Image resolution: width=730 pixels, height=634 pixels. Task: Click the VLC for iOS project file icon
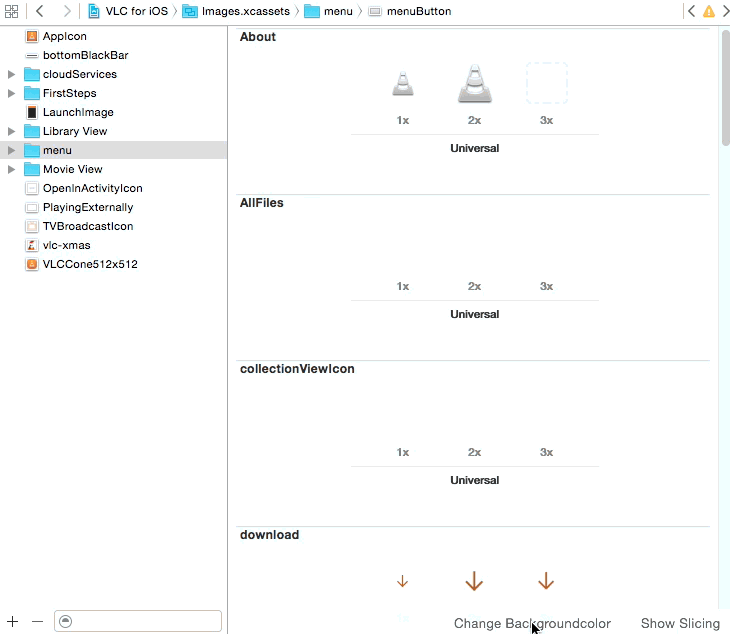[94, 11]
